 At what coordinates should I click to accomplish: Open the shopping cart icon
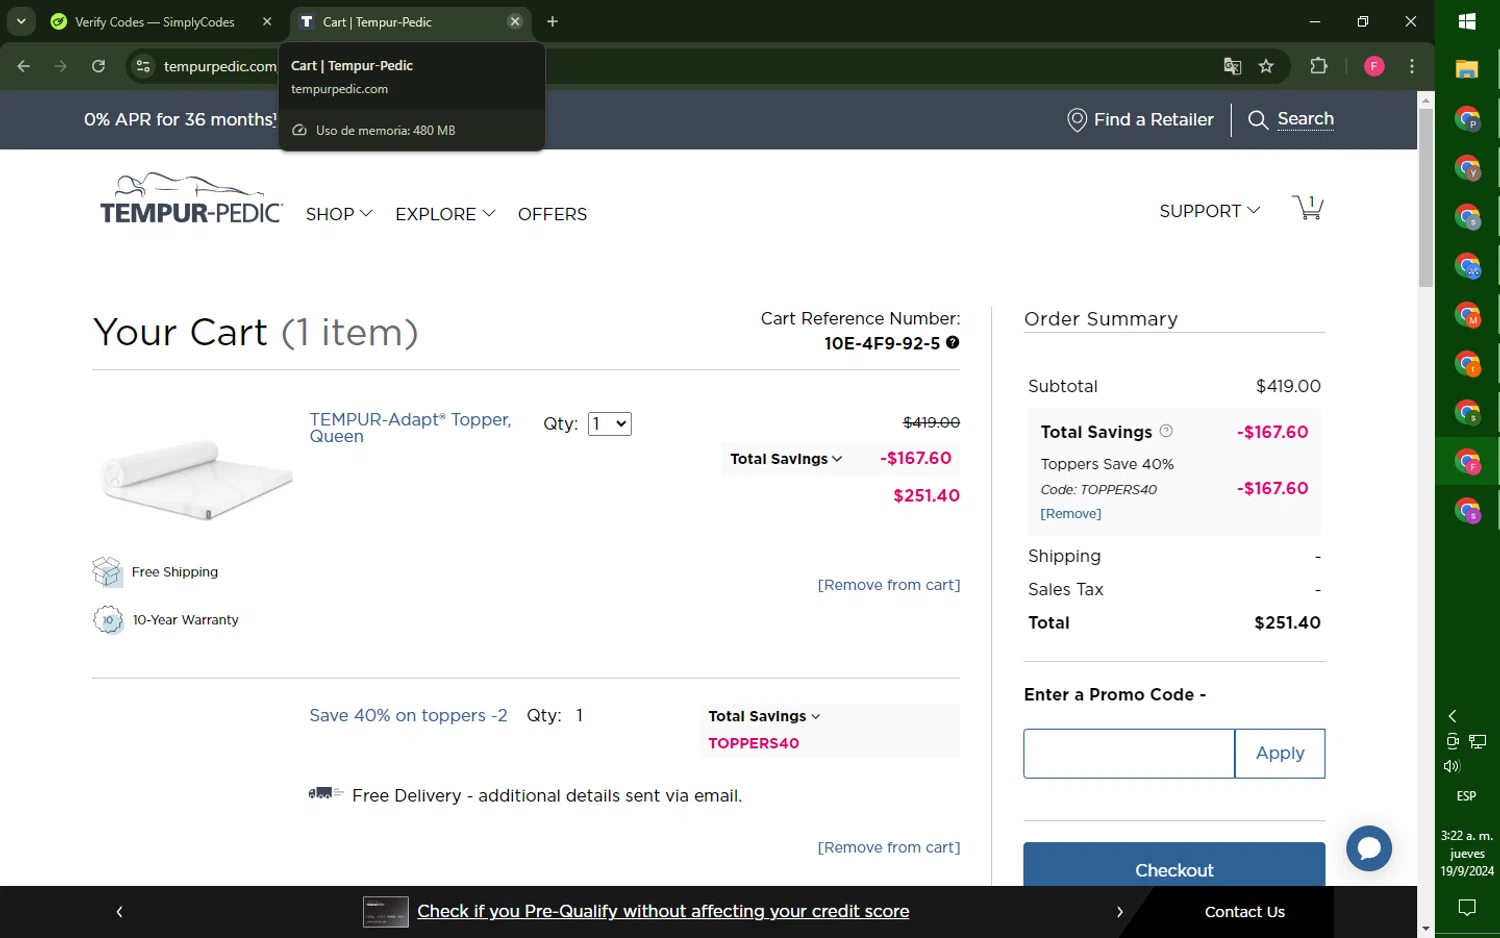pos(1307,207)
